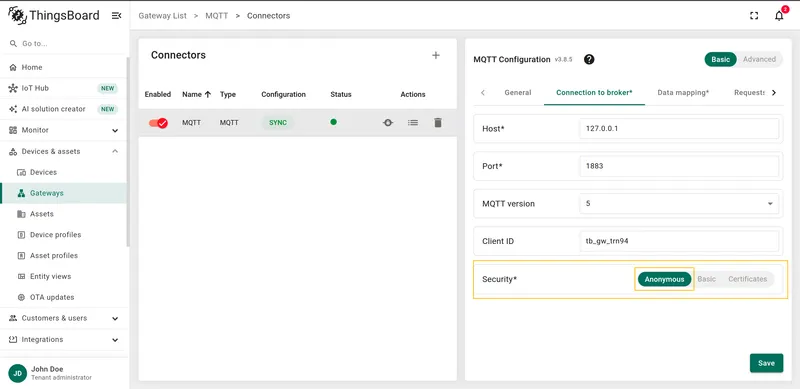
Task: Open RPC icon for MQTT connector
Action: tap(388, 123)
